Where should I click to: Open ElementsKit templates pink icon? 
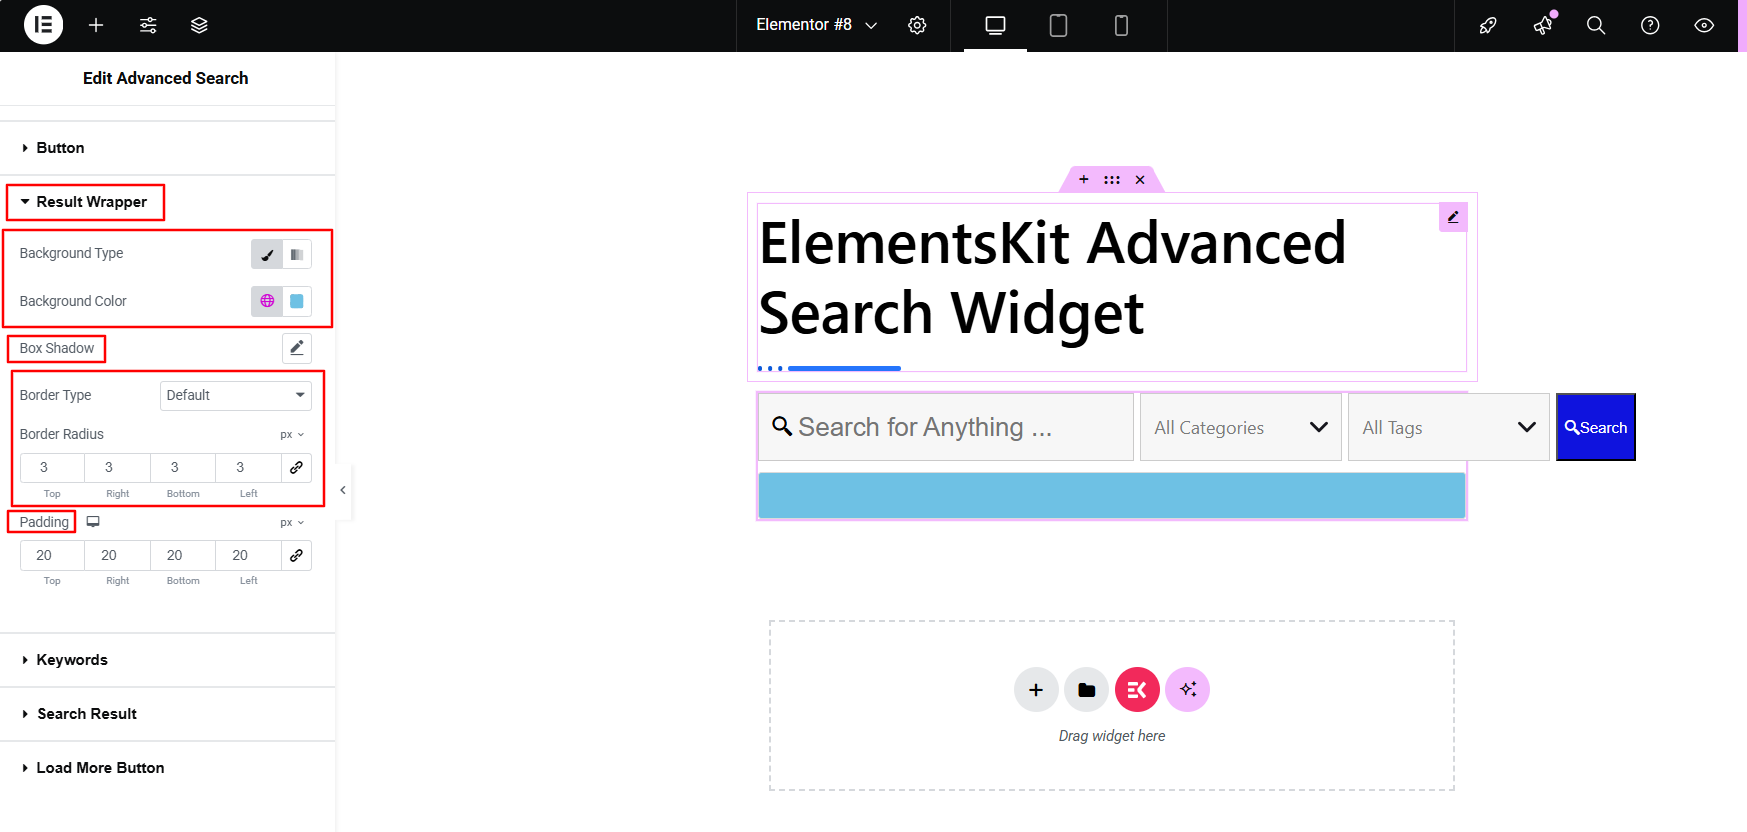coord(1137,690)
